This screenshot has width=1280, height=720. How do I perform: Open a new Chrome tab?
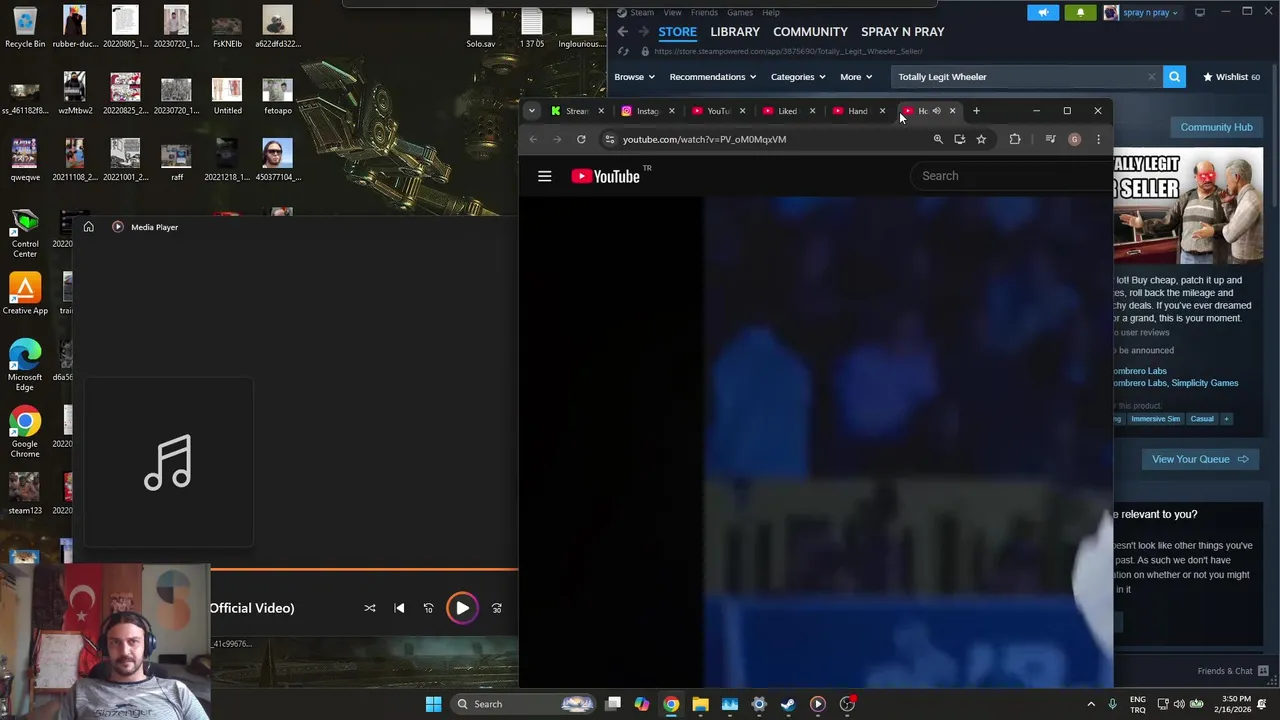coord(977,111)
